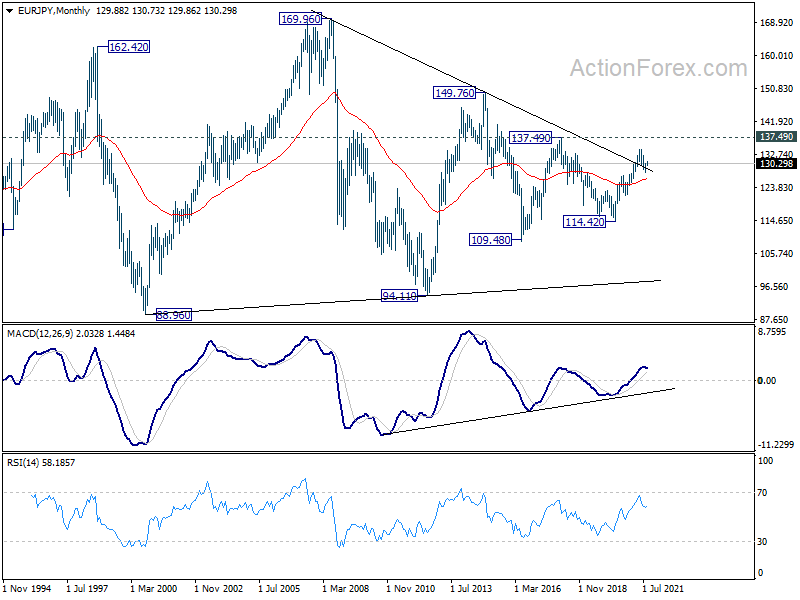Click the RSI 70 level label

coord(762,493)
